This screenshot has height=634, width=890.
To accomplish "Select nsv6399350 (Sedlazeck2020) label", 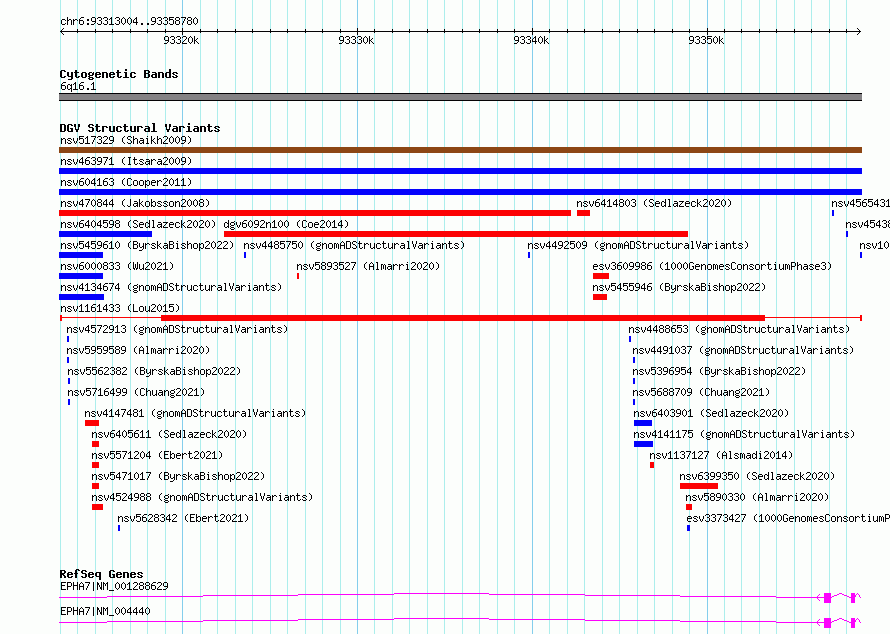I will click(757, 476).
